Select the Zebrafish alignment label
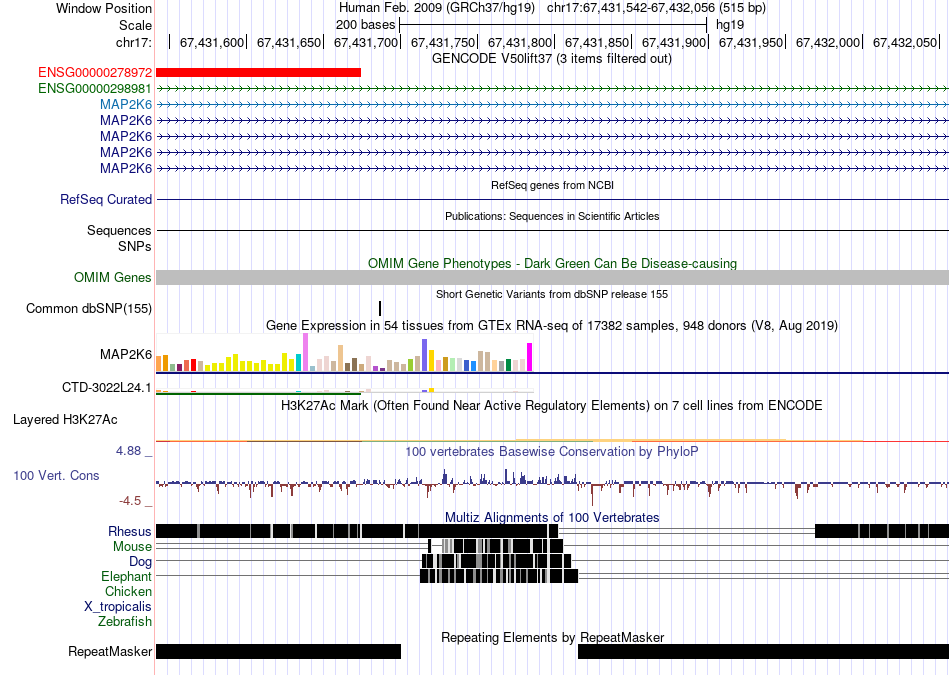The image size is (950, 675). pyautogui.click(x=125, y=621)
